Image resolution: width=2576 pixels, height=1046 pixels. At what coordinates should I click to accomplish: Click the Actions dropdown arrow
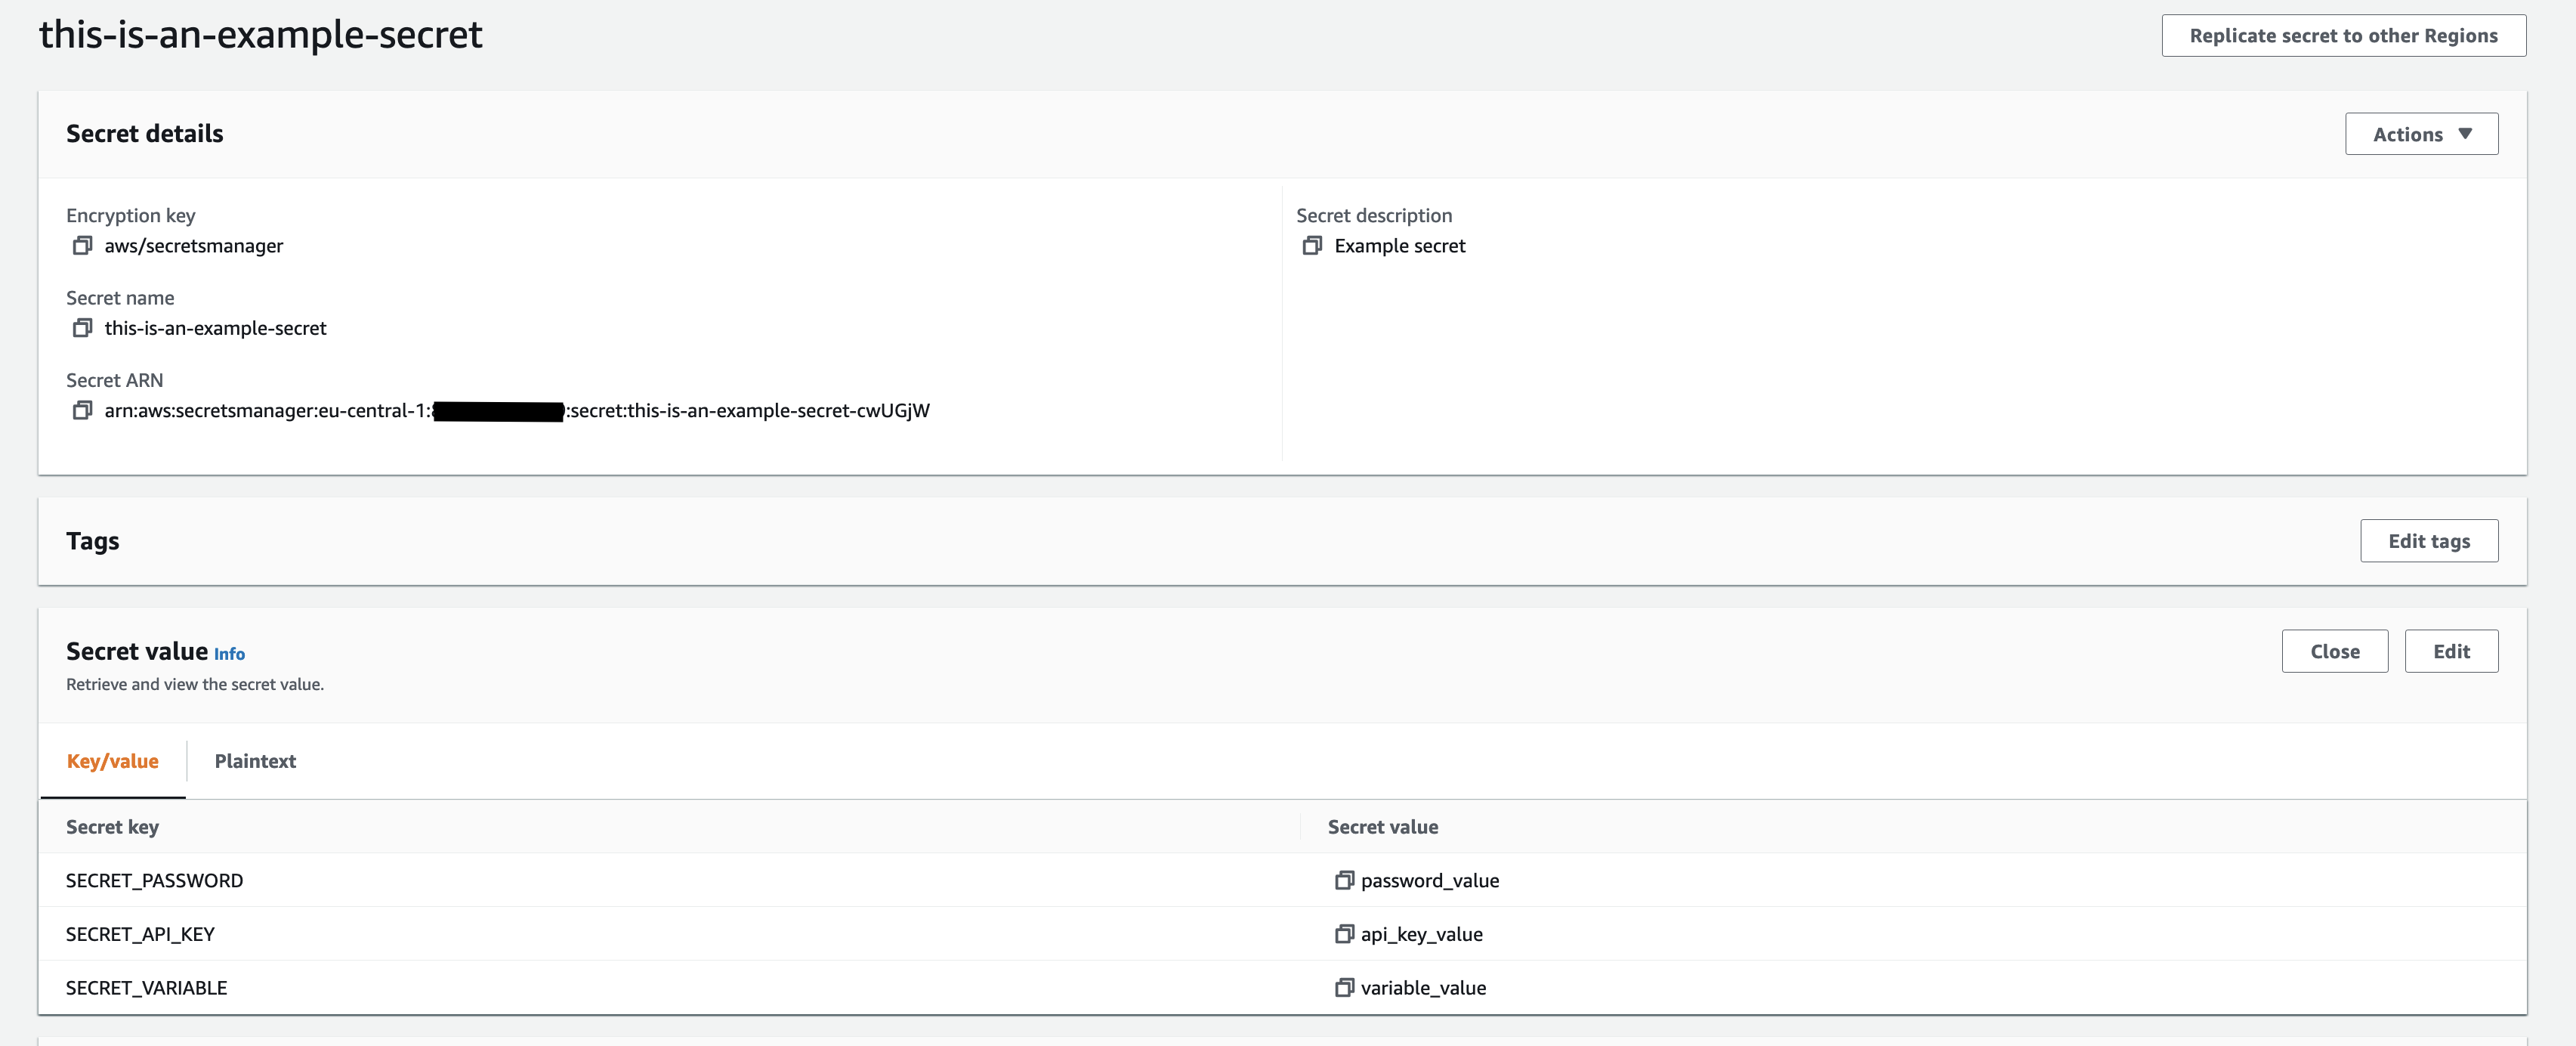[2465, 134]
